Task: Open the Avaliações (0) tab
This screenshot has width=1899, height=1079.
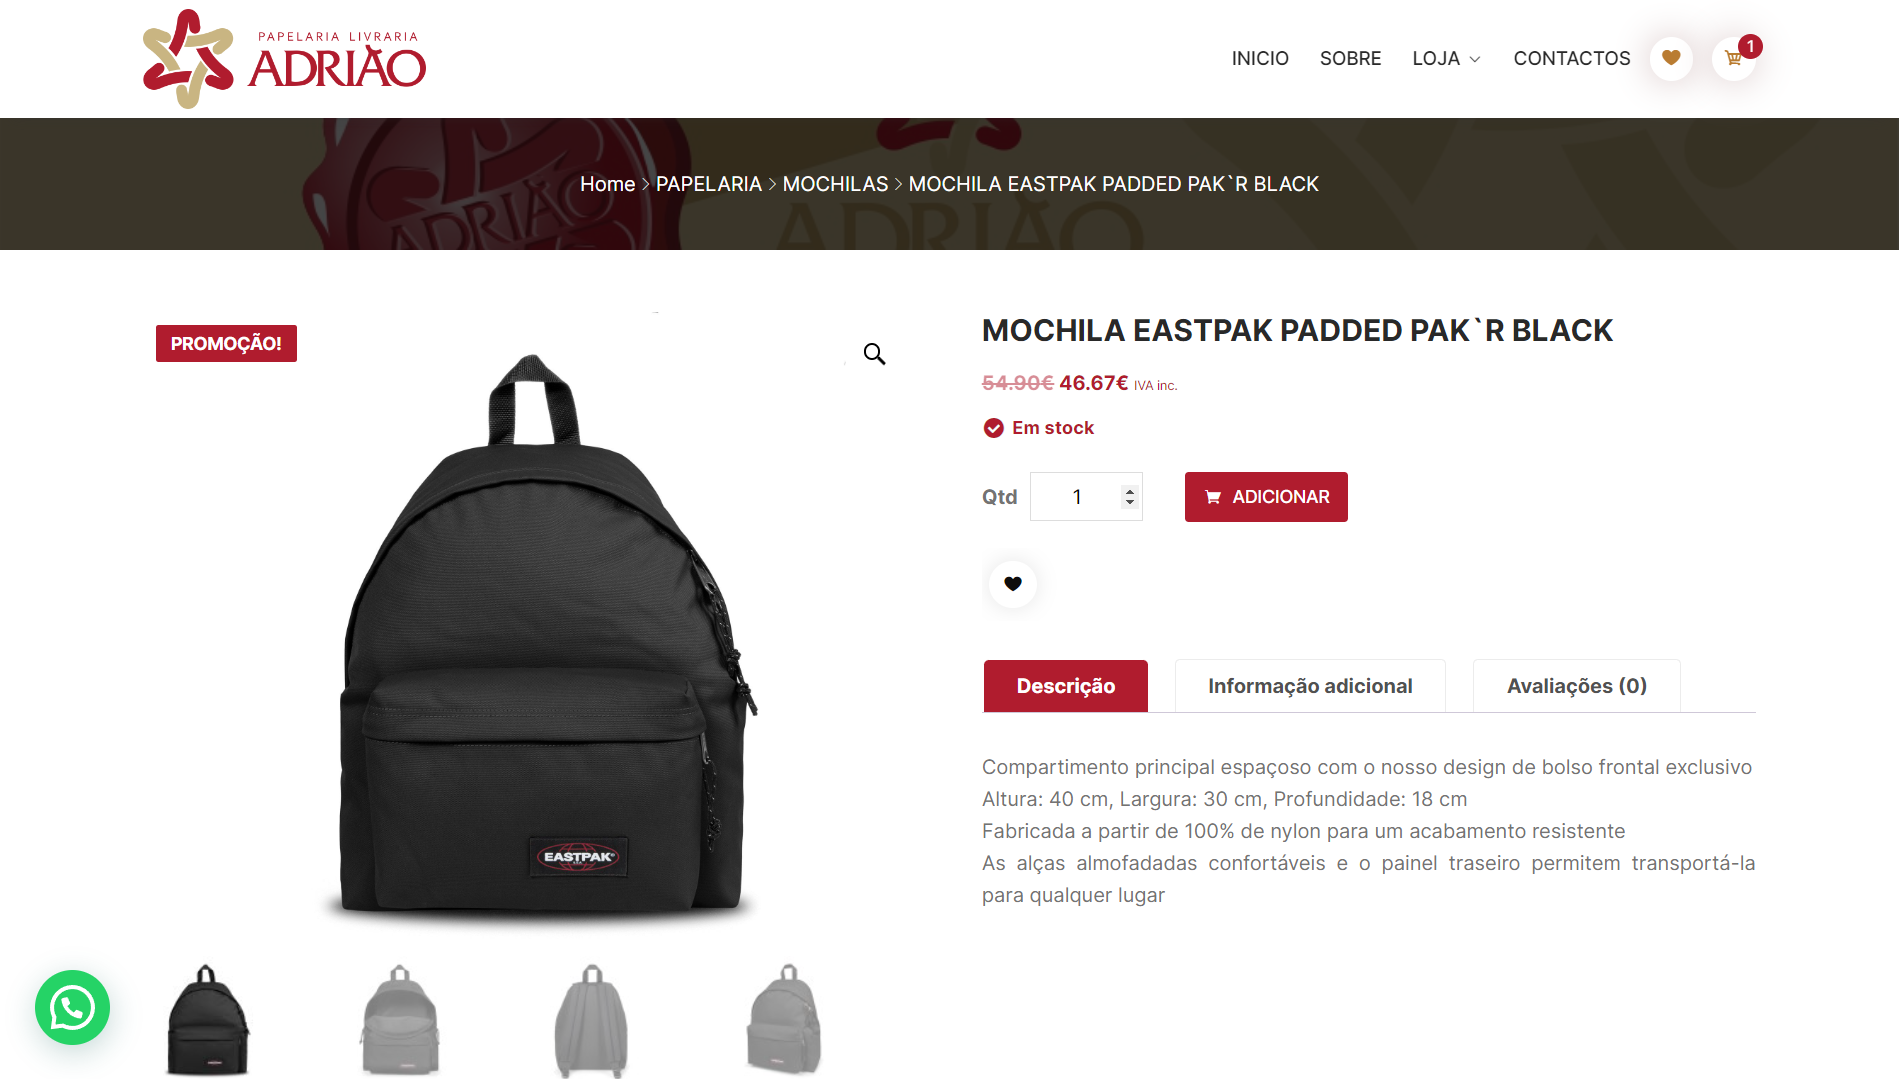Action: point(1577,686)
